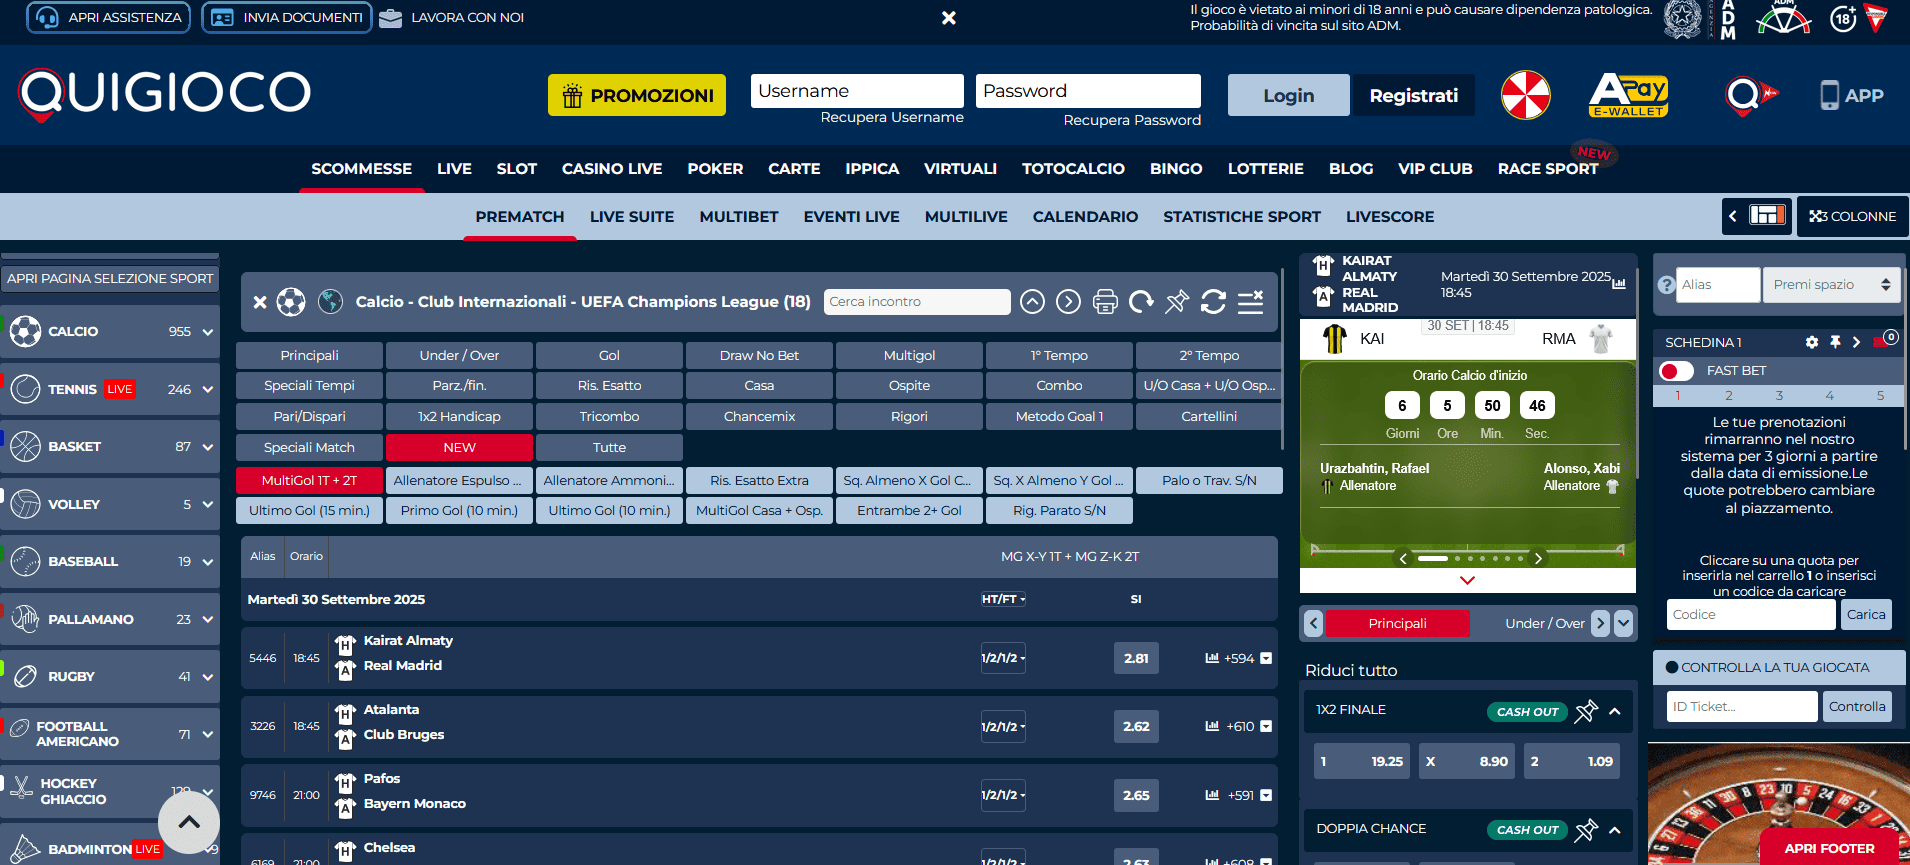Viewport: 1910px width, 865px height.
Task: Switch to the MULTIBET tab
Action: (739, 216)
